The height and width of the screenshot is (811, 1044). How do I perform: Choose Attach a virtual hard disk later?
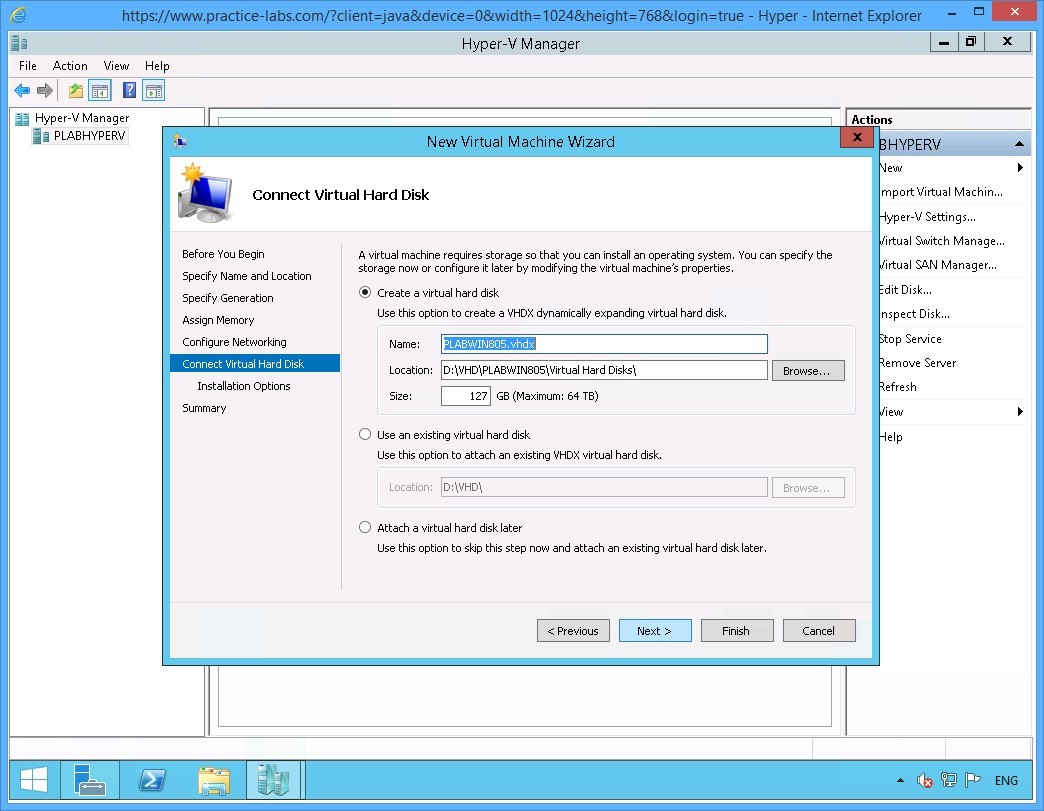(x=365, y=527)
